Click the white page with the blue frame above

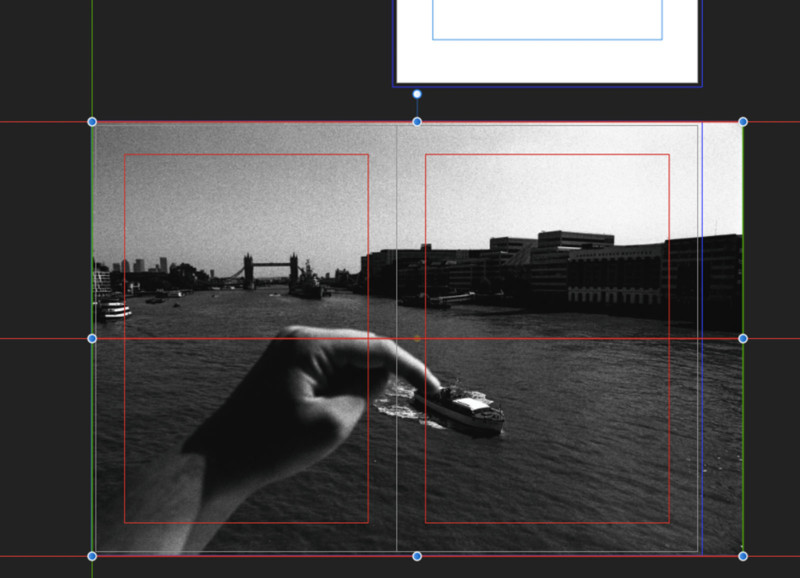click(547, 42)
